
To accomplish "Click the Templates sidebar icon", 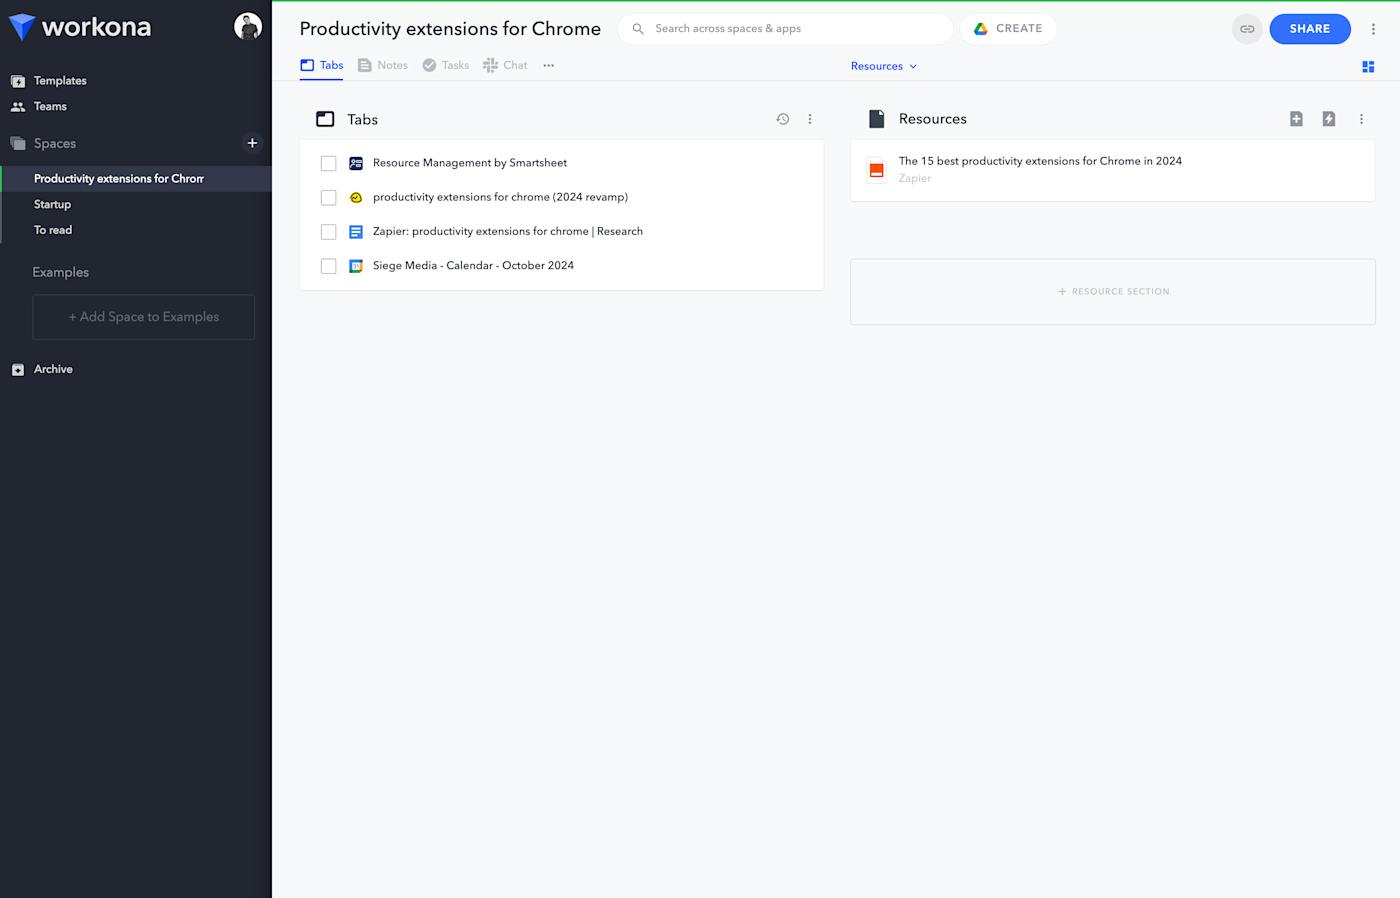I will pyautogui.click(x=18, y=81).
